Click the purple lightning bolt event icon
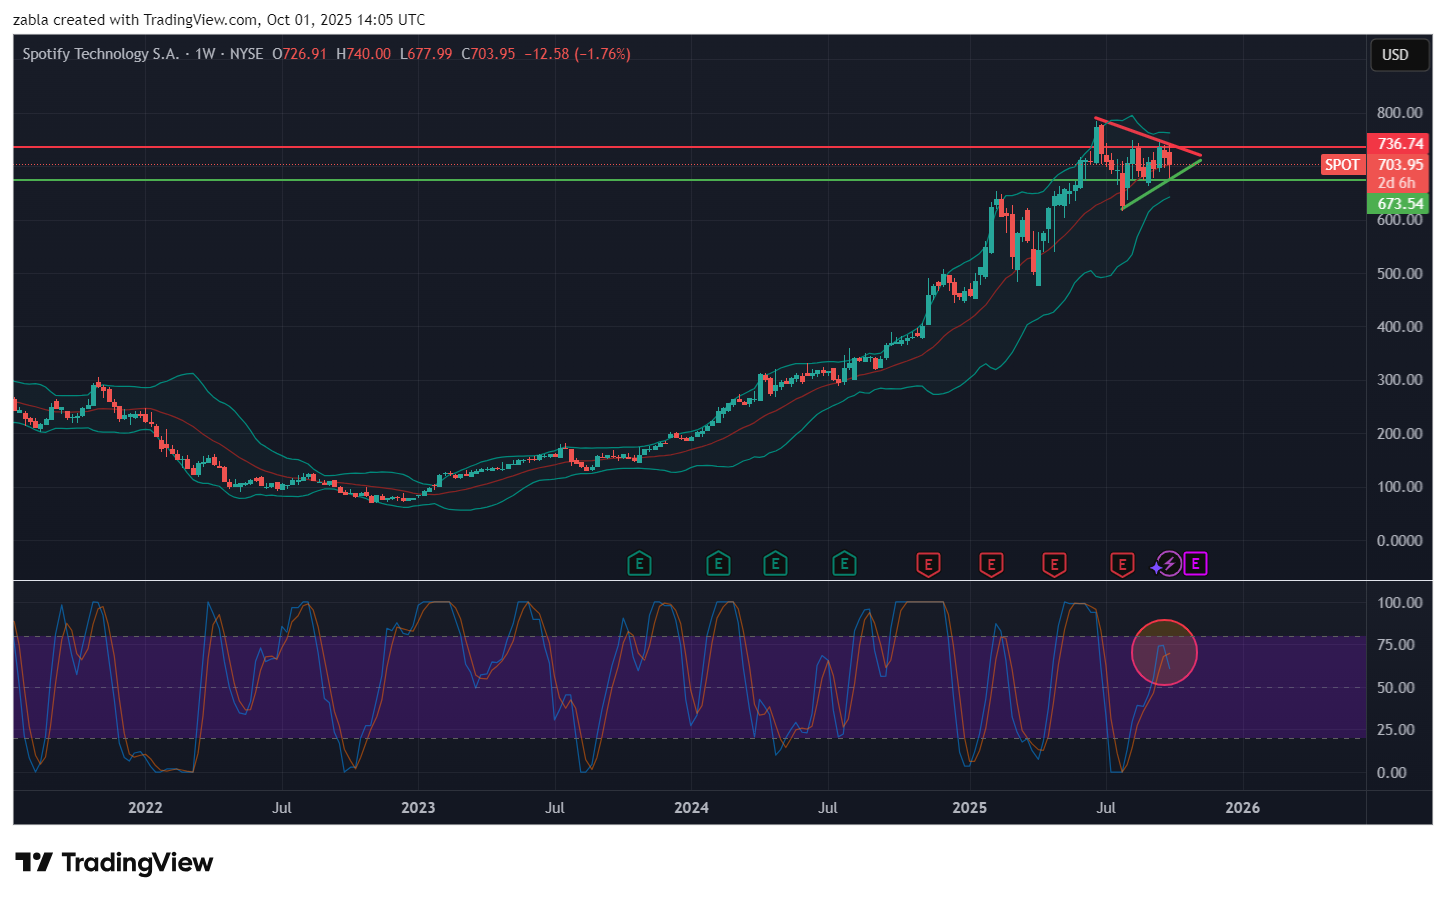This screenshot has height=900, width=1446. pos(1168,564)
